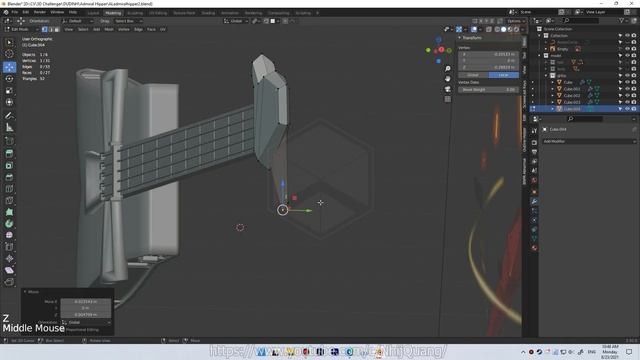Open the Vertex menu
The height and width of the screenshot is (360, 640).
pyautogui.click(x=124, y=29)
